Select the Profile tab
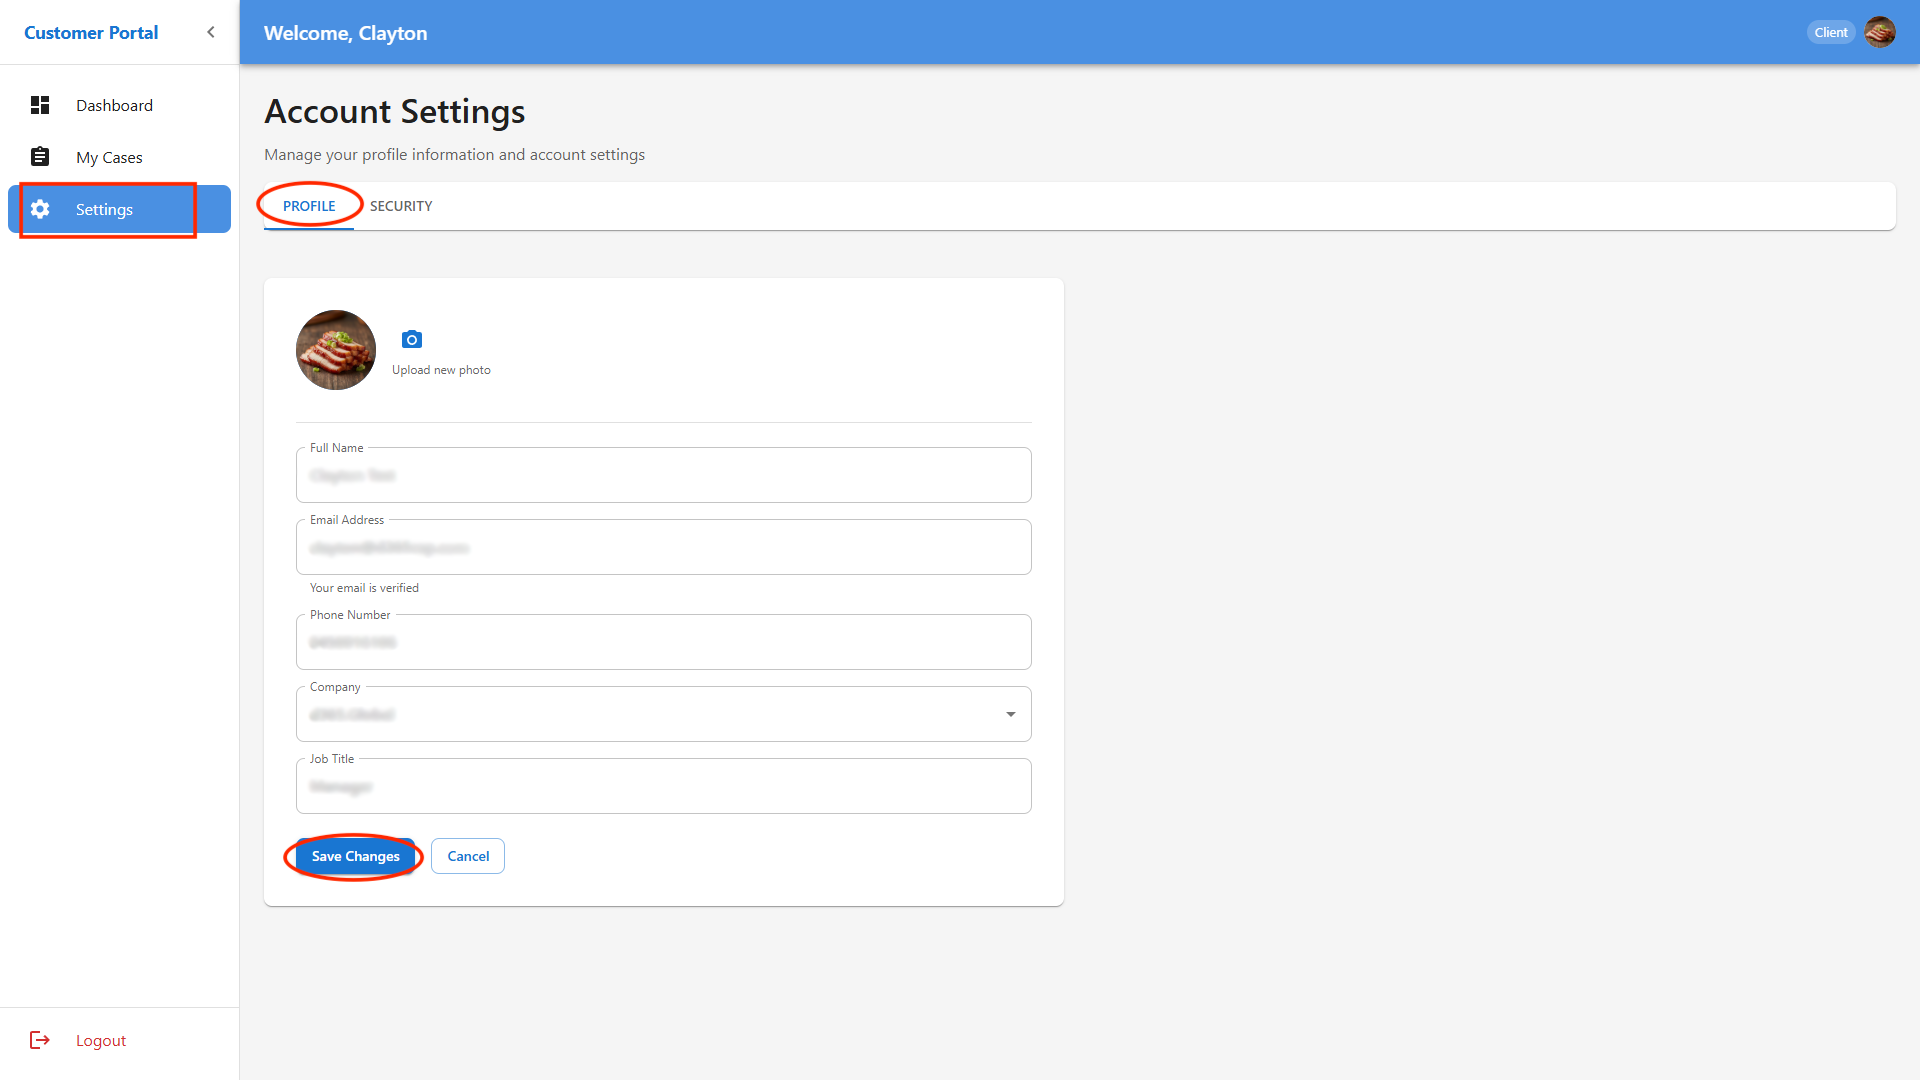Image resolution: width=1920 pixels, height=1080 pixels. click(x=309, y=206)
